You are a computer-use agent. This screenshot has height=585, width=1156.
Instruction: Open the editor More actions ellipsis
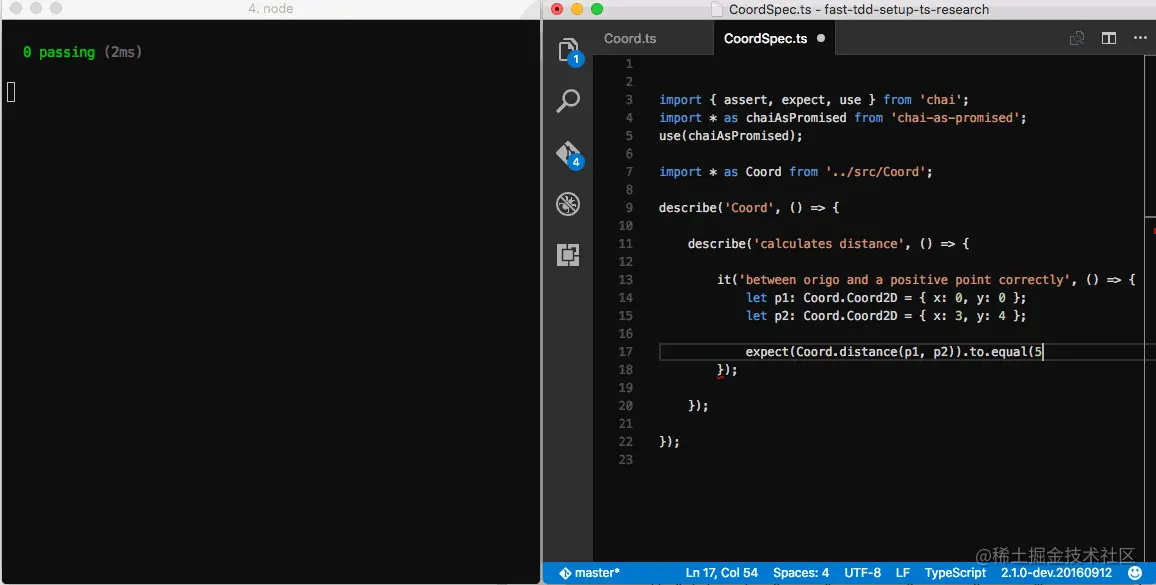click(1141, 38)
